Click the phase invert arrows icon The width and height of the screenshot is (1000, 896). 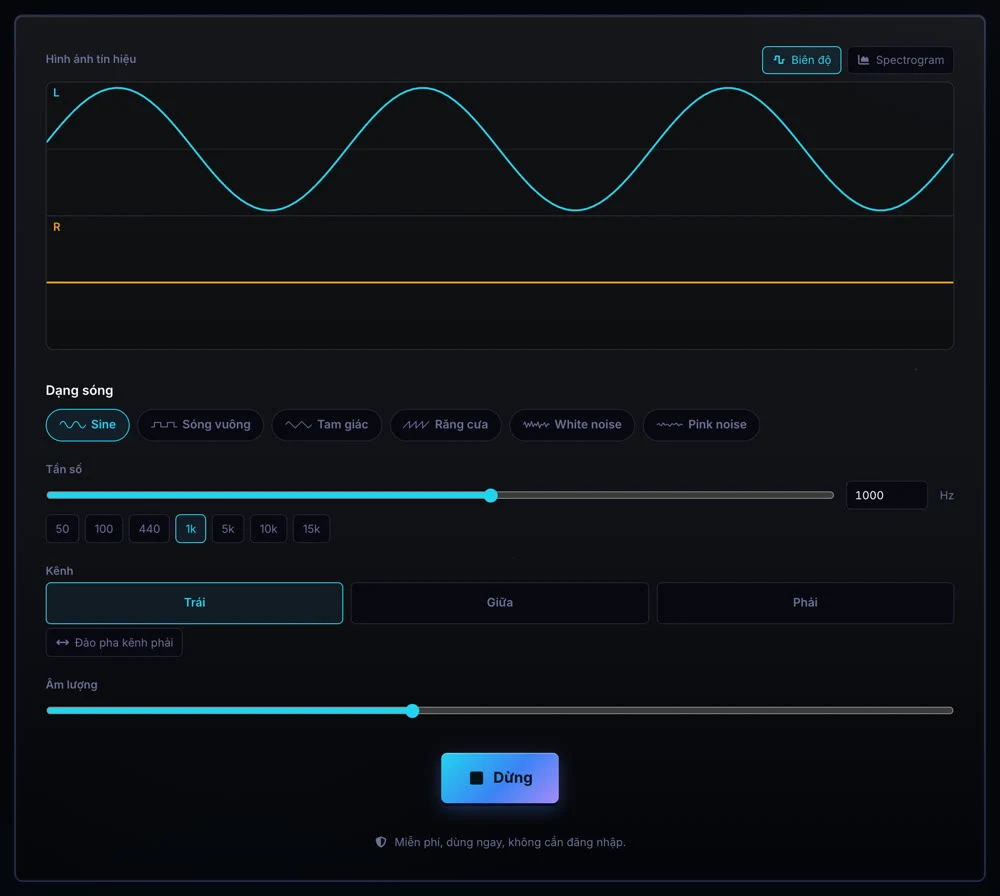[62, 643]
